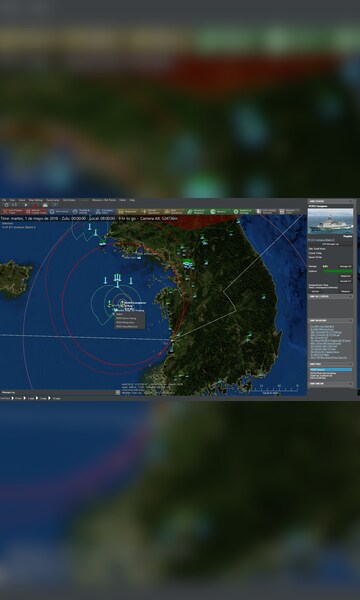360x600 pixels.
Task: Click the first run-time arrow at bottom left
Action: point(13,398)
